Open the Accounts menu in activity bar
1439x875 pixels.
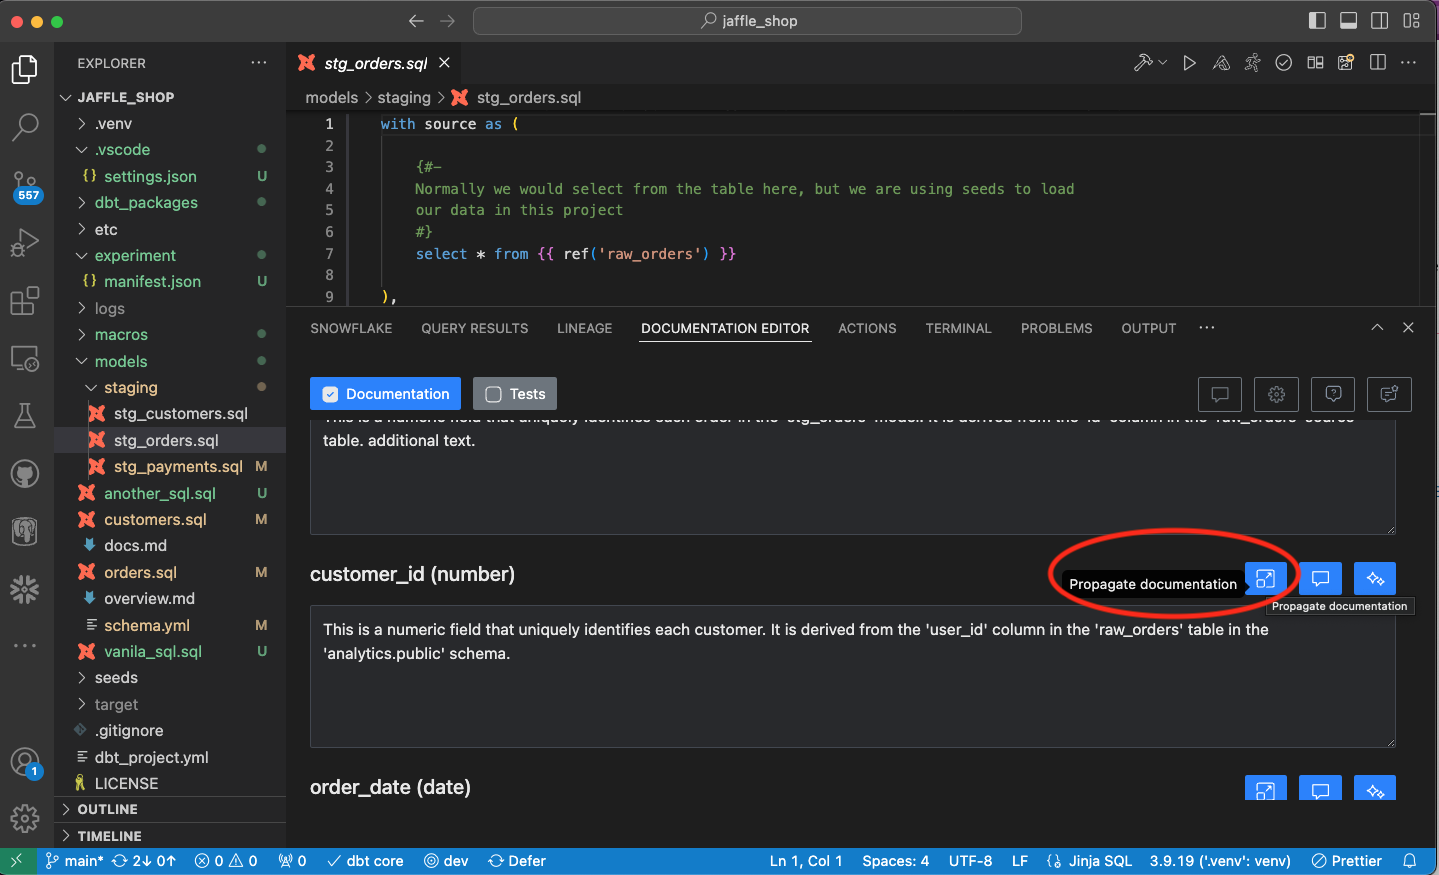tap(24, 763)
